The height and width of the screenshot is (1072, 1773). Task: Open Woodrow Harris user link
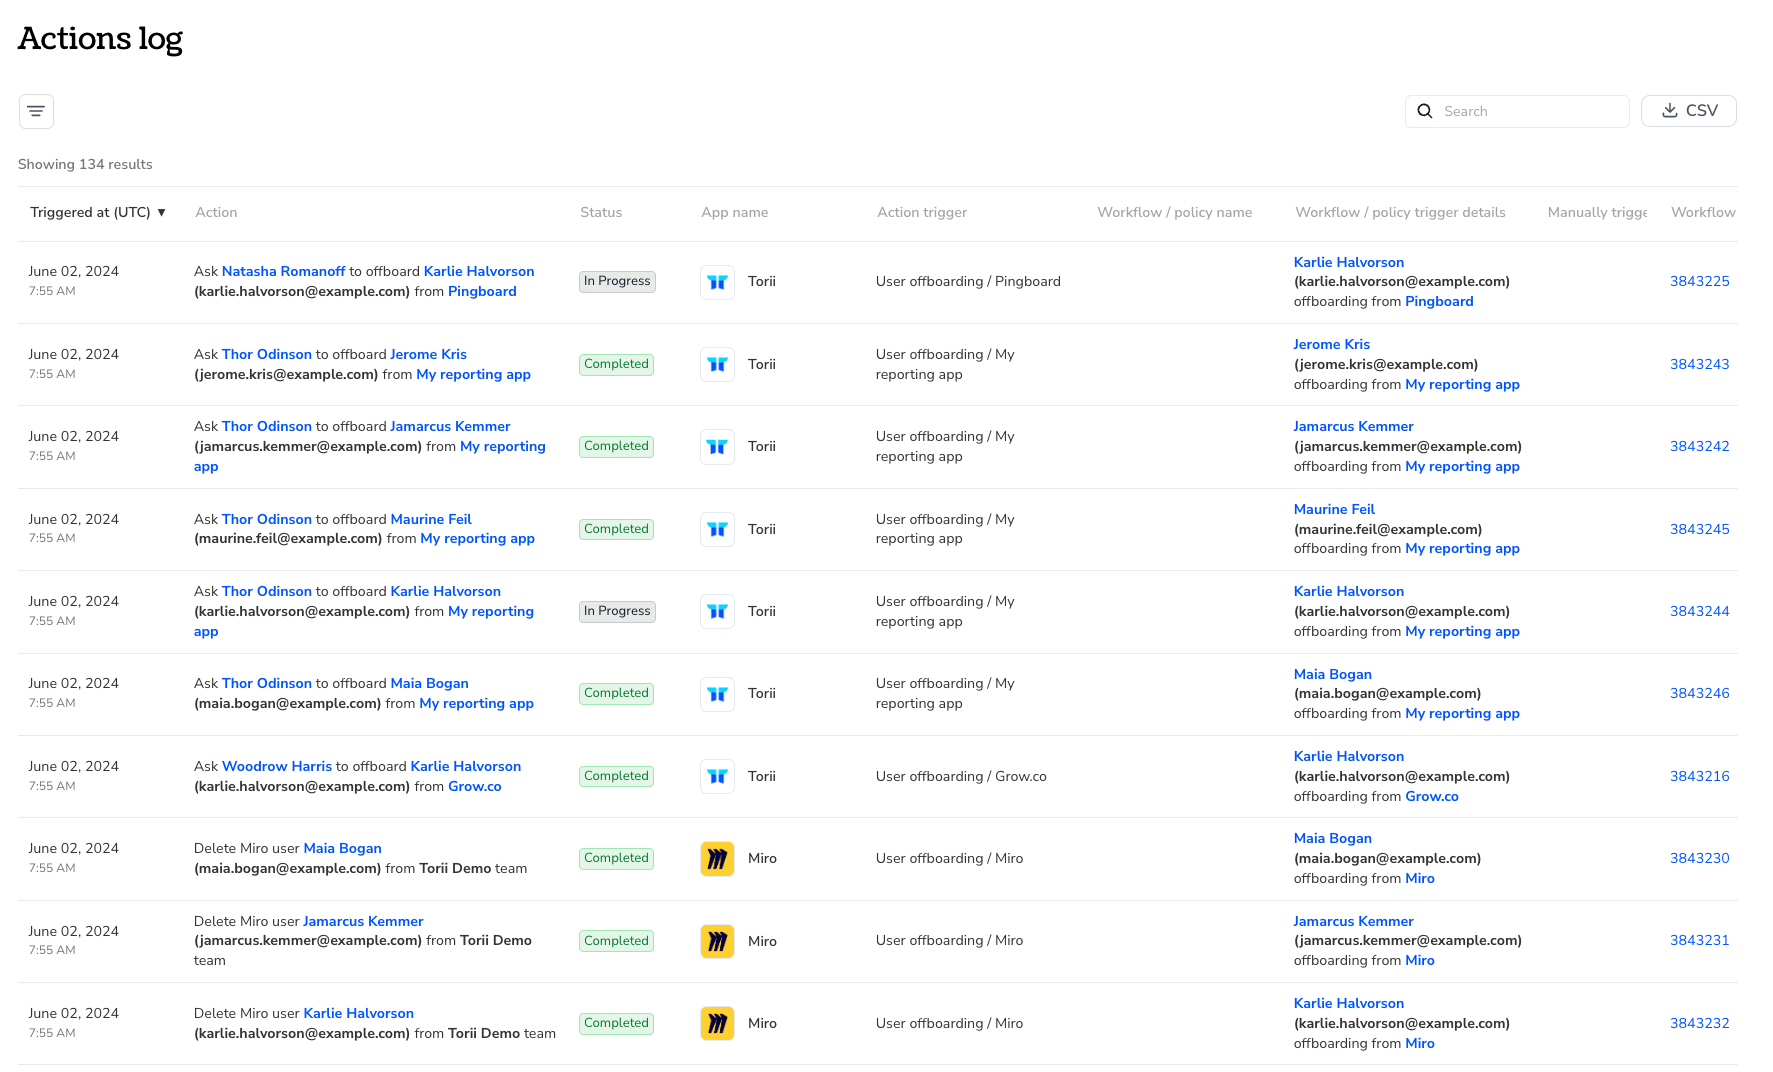pos(277,766)
